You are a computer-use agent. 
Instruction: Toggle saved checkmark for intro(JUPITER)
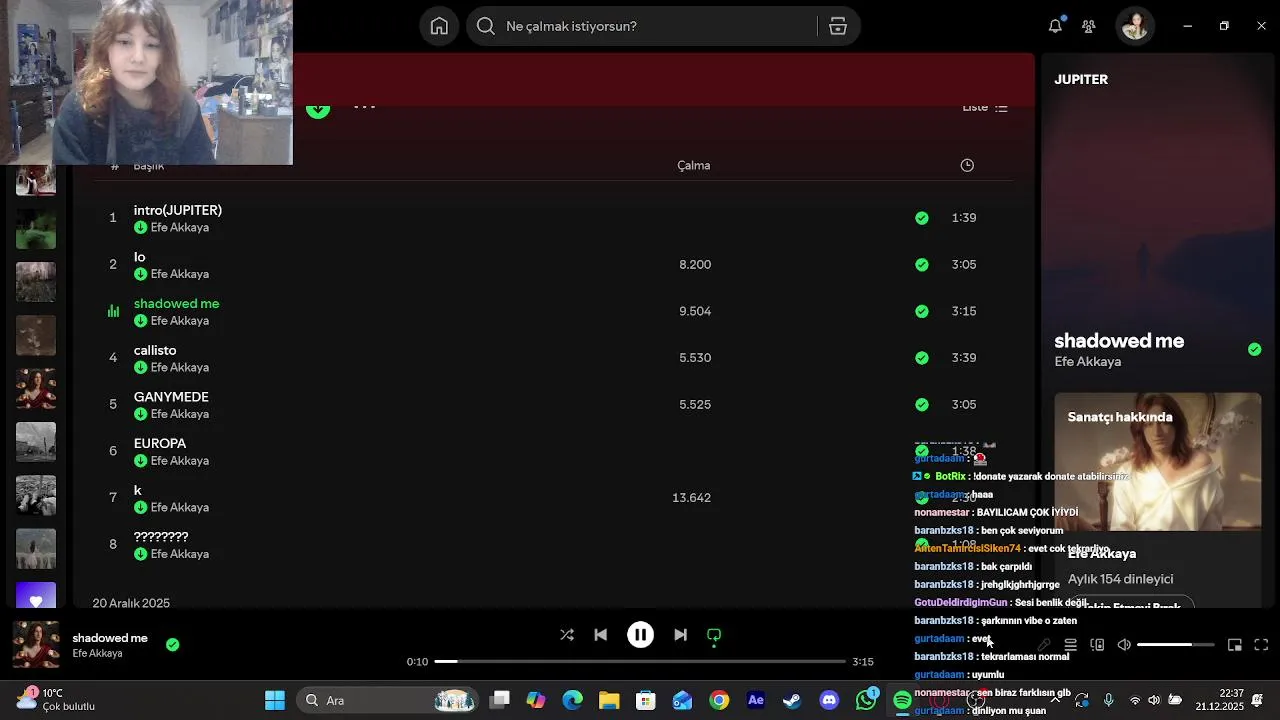pyautogui.click(x=921, y=217)
